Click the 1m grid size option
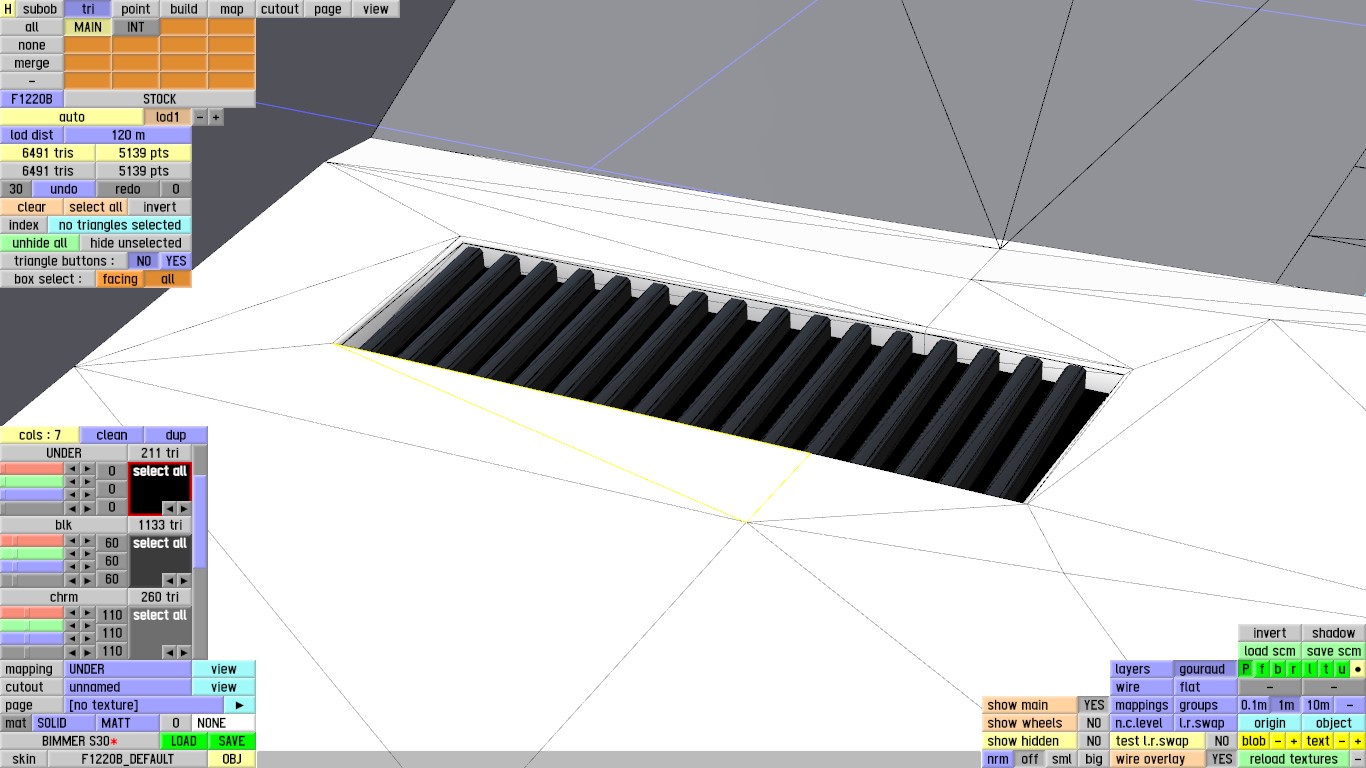The image size is (1366, 768). (x=1286, y=705)
